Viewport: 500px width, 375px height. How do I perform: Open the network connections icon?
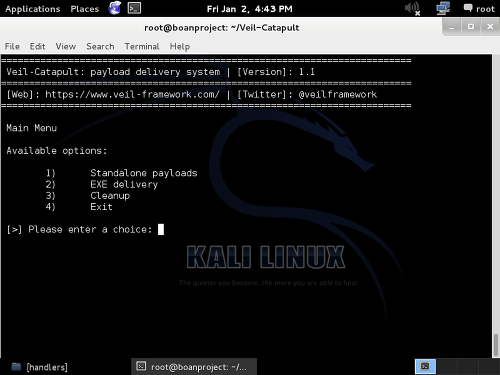click(443, 9)
